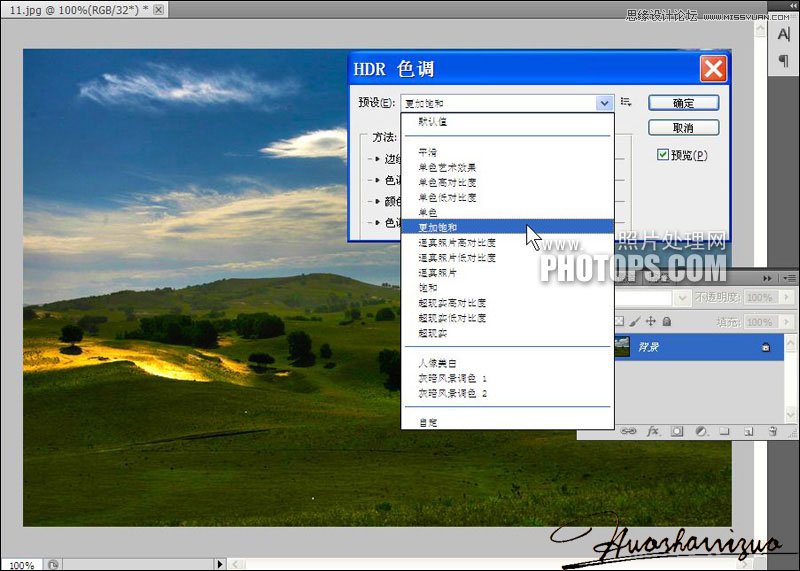This screenshot has width=800, height=571.
Task: Pick the 逼真照片 preset
Action: (437, 273)
